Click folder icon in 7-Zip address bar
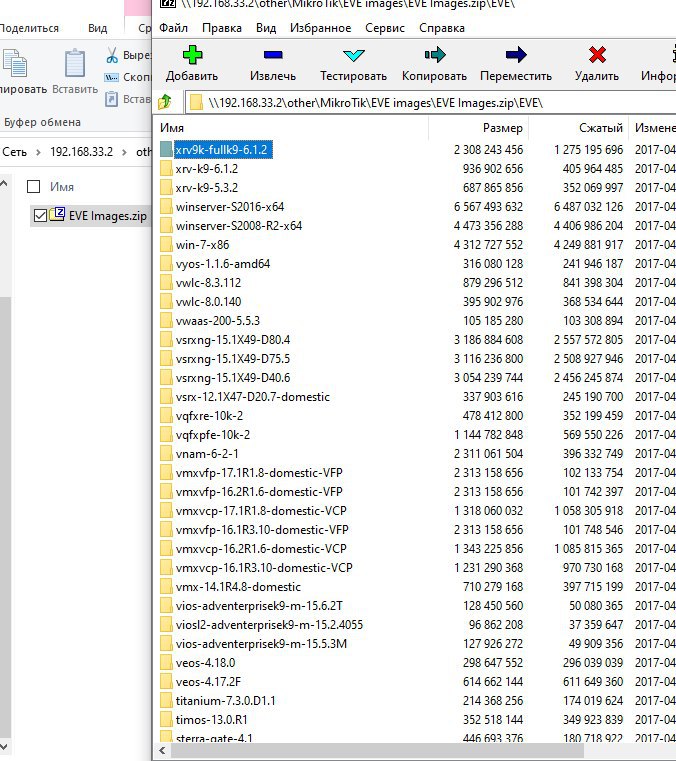Image resolution: width=676 pixels, height=761 pixels. click(196, 102)
